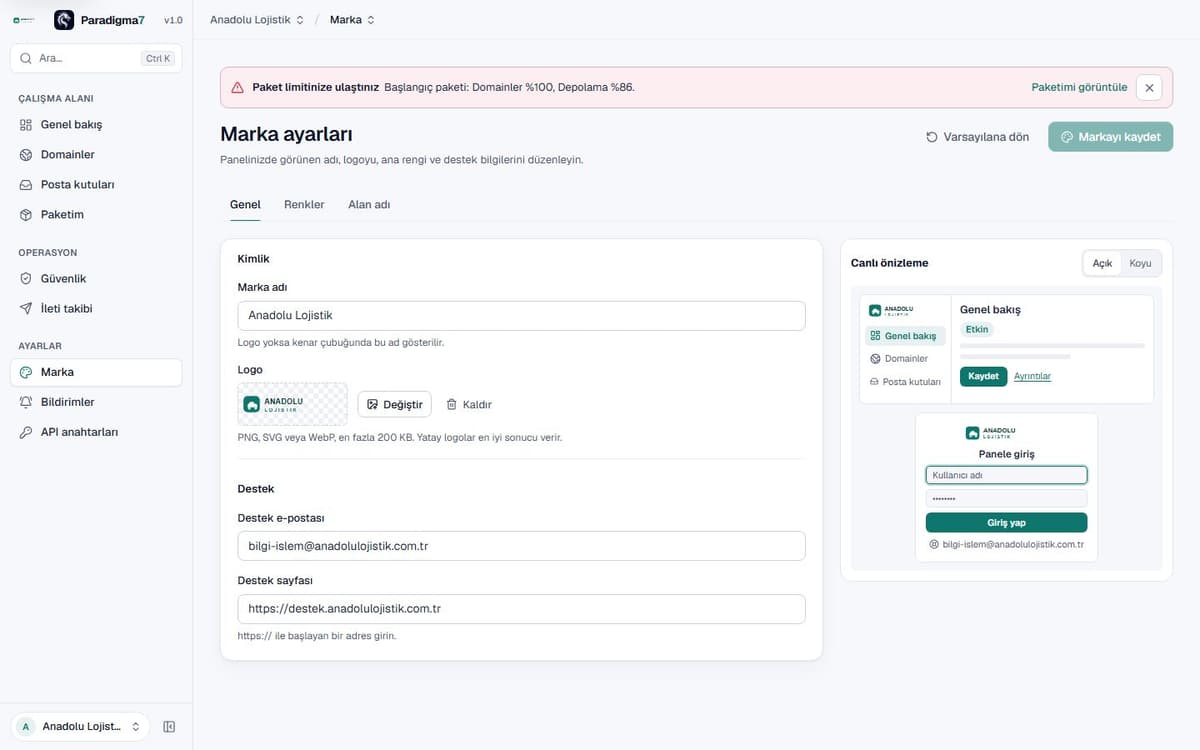1200x750 pixels.
Task: Select the Genel tab
Action: 245,204
